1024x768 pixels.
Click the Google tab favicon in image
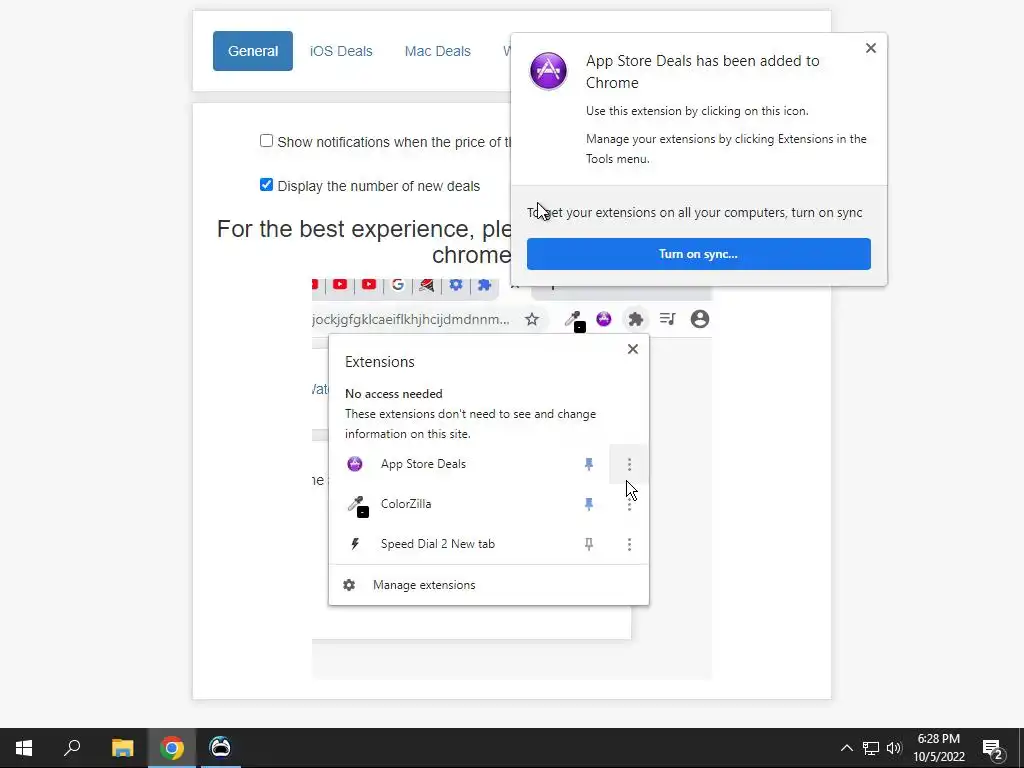(398, 285)
